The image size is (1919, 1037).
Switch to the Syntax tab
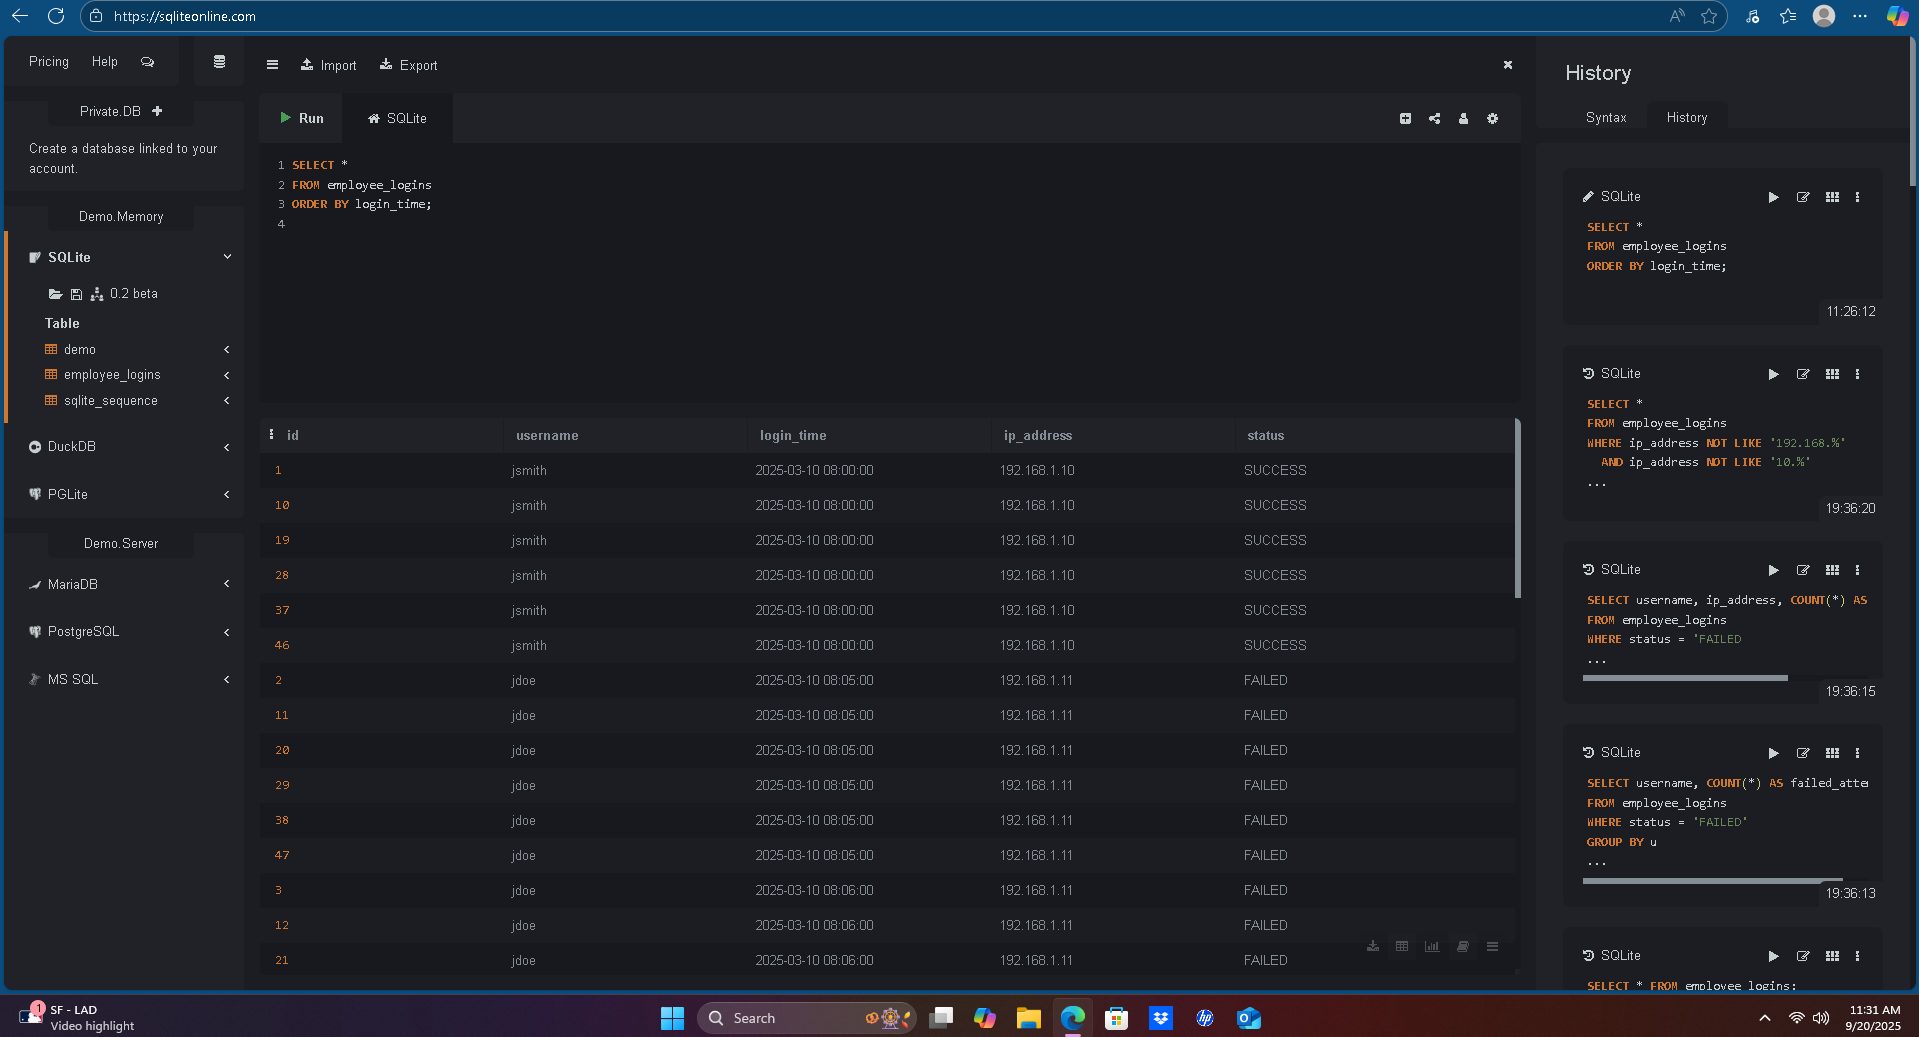1605,118
